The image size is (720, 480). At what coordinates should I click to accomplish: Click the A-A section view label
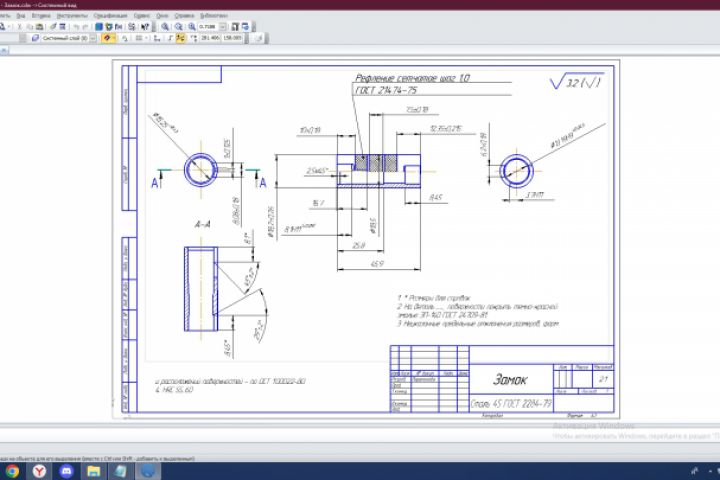point(202,224)
